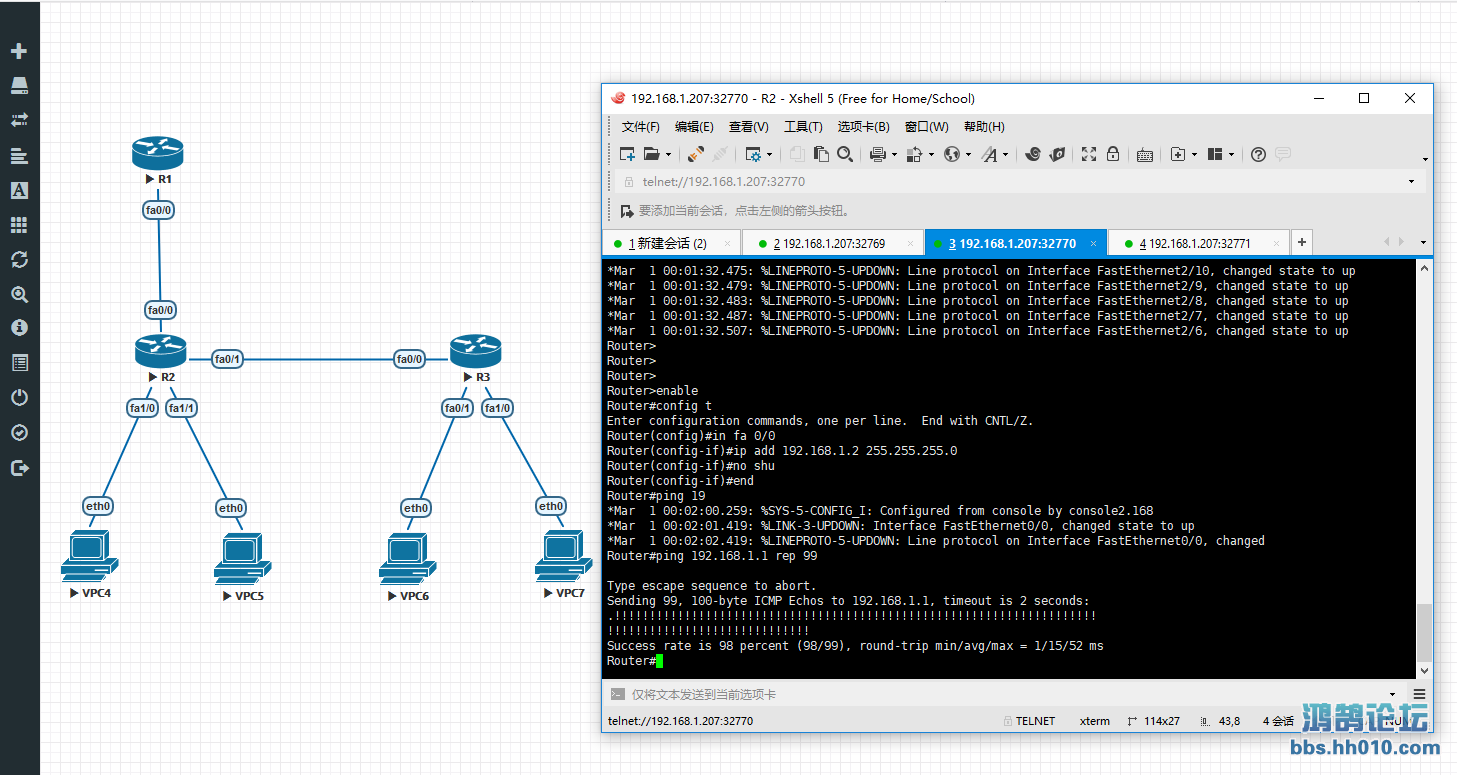Screen dimensions: 1457x775
Task: Select the VPC4 computer node
Action: click(89, 556)
